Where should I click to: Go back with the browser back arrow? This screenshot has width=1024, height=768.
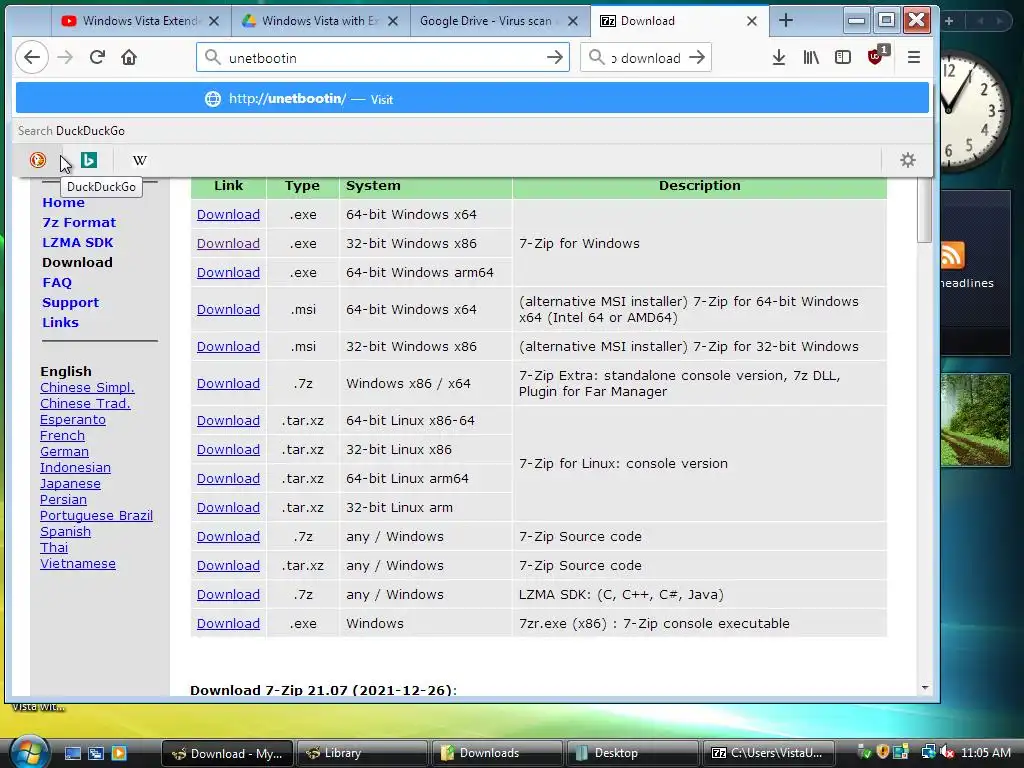tap(31, 57)
